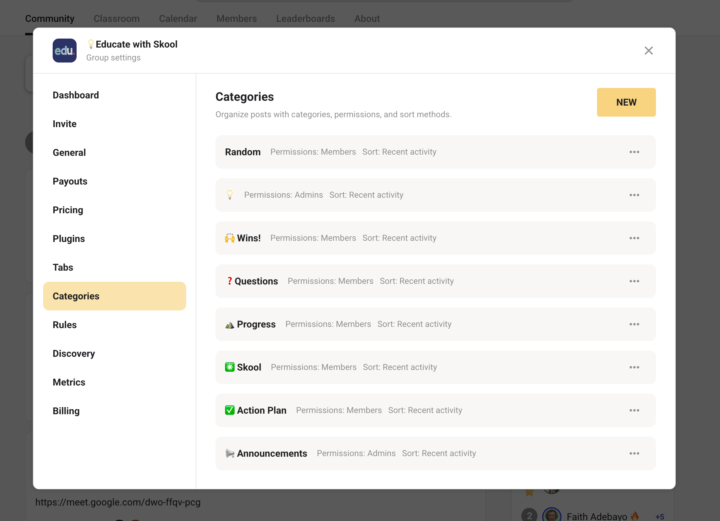The width and height of the screenshot is (720, 521).
Task: Open options menu for Progress category
Action: click(x=634, y=324)
